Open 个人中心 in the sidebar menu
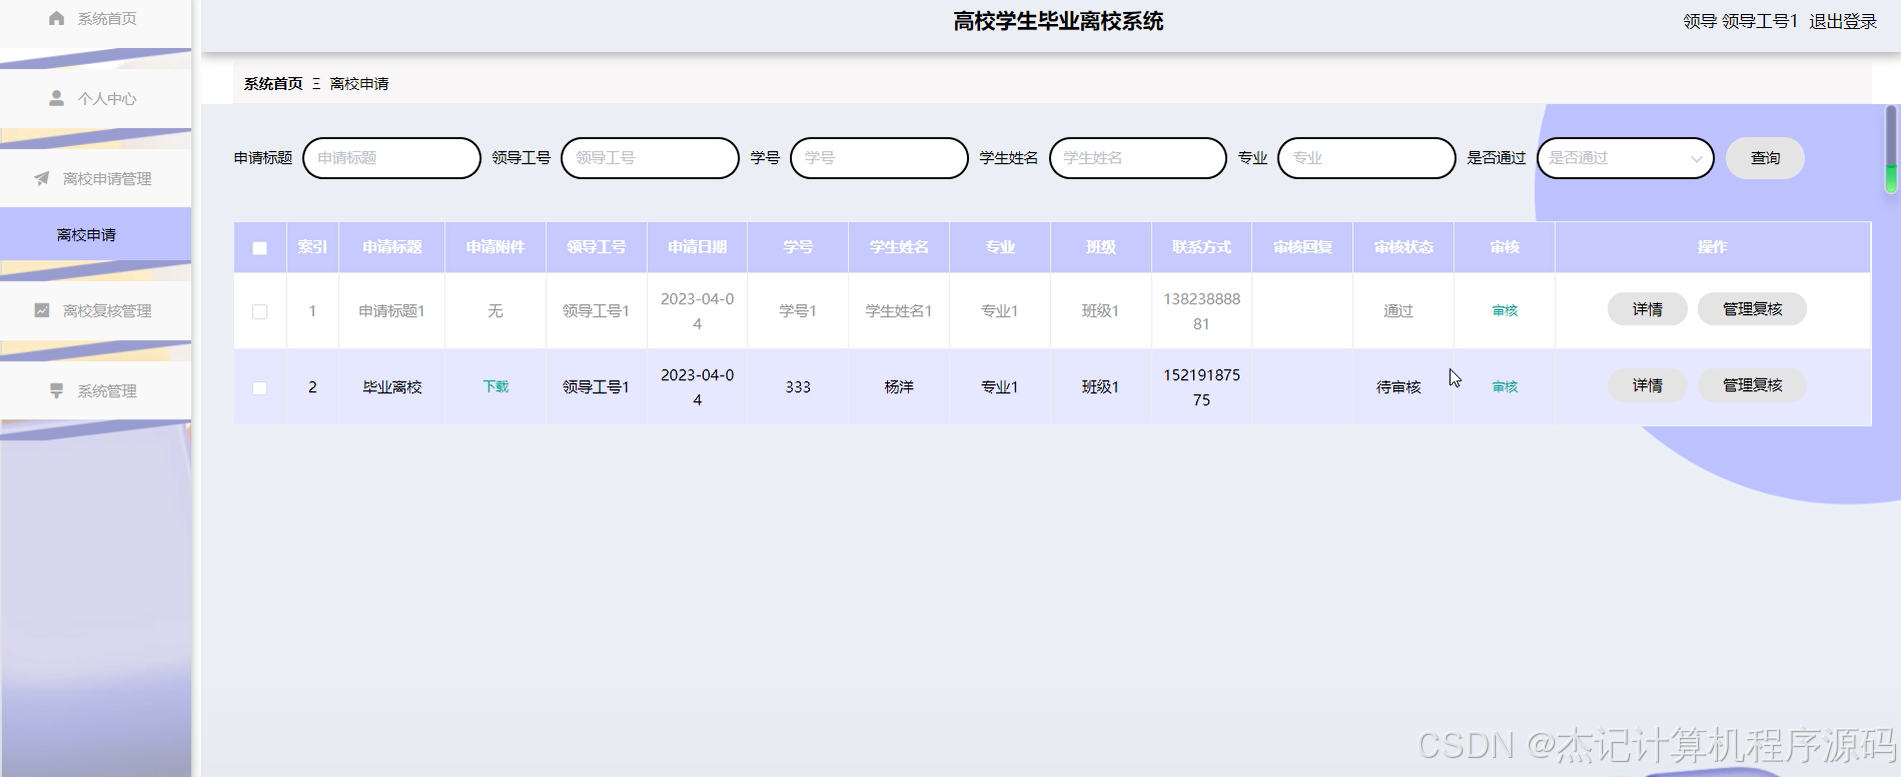This screenshot has height=777, width=1901. (x=96, y=98)
